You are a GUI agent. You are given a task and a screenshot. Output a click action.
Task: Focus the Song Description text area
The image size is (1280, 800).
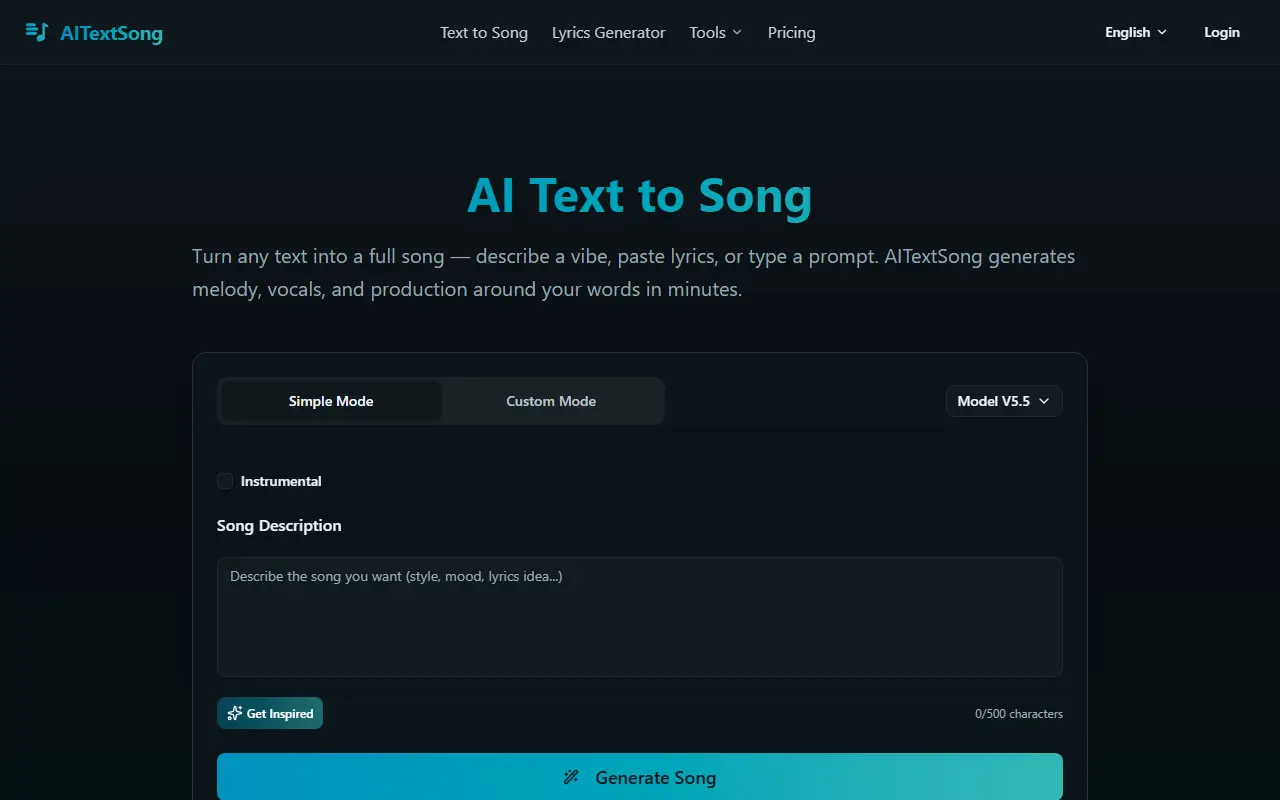pos(640,617)
